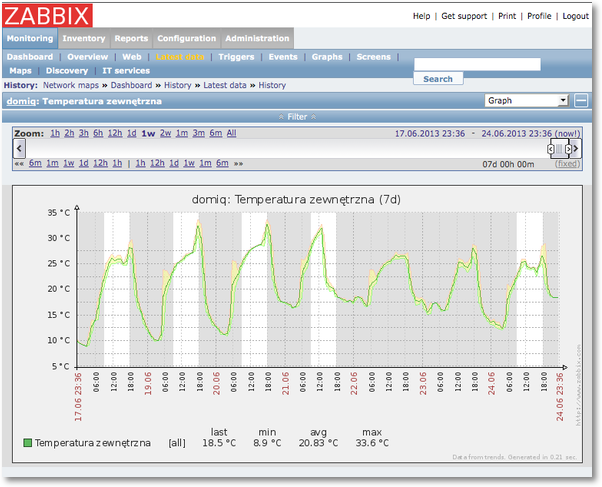Set zoom to All
The height and width of the screenshot is (487, 602).
pyautogui.click(x=231, y=133)
